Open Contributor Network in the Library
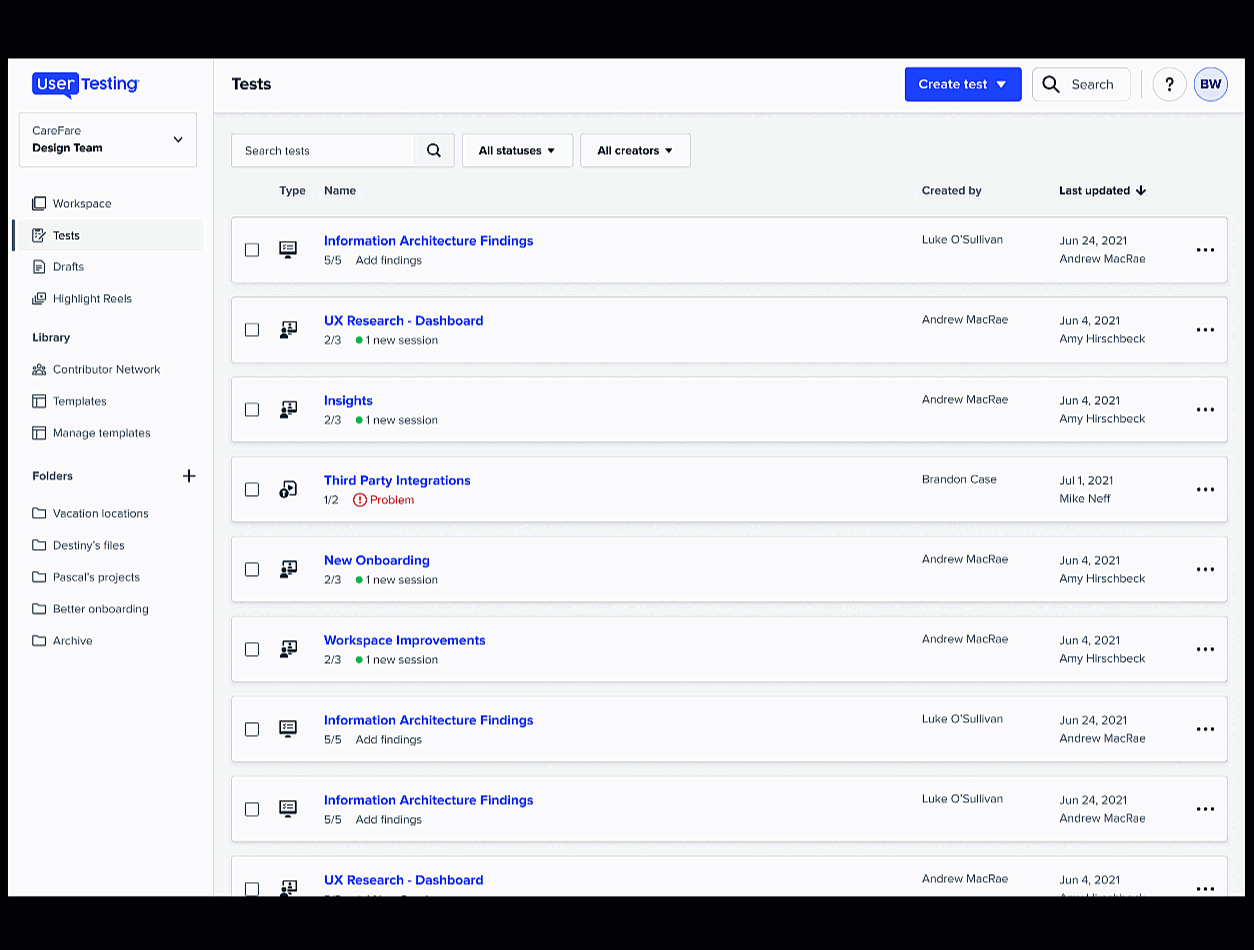The image size is (1254, 950). (106, 370)
